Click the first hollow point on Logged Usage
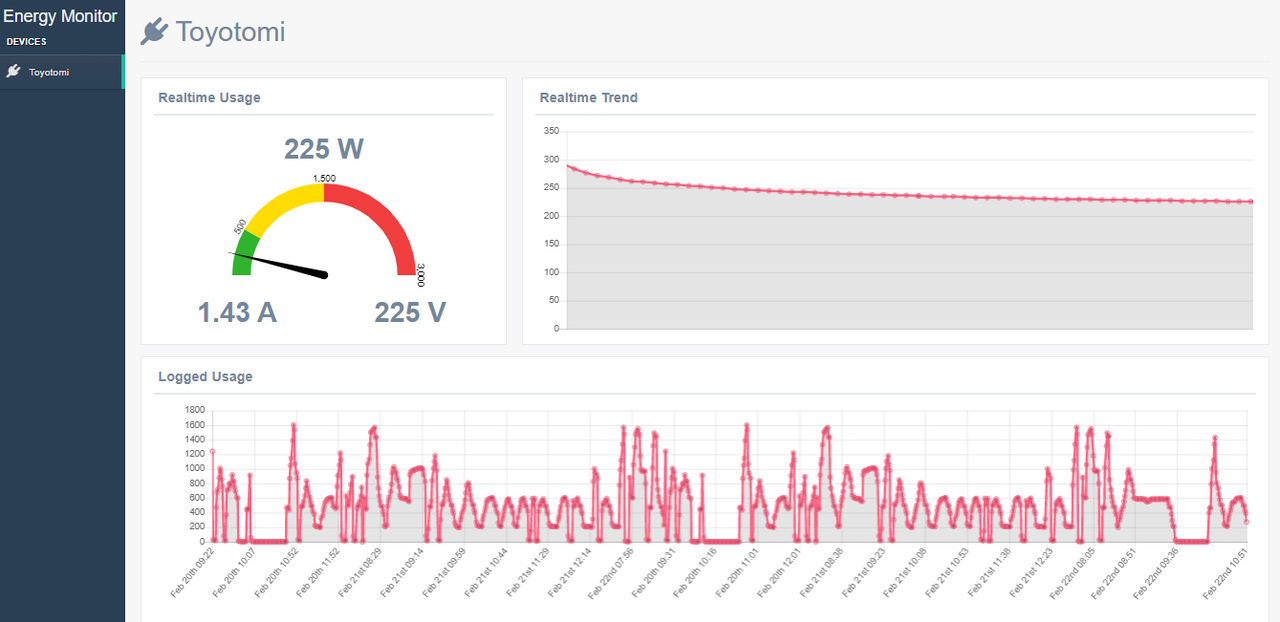This screenshot has height=622, width=1280. [212, 451]
